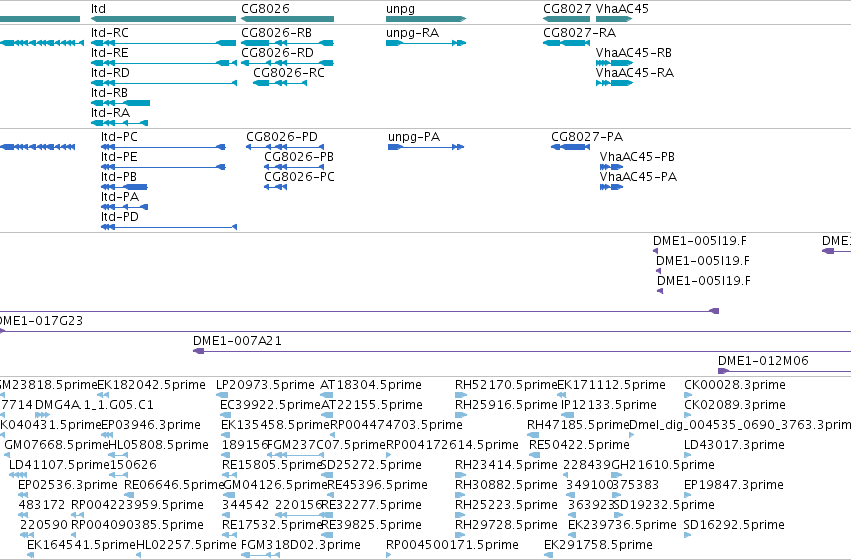This screenshot has width=851, height=560.
Task: Click EST EC39922.5prime
Action: [x=270, y=405]
